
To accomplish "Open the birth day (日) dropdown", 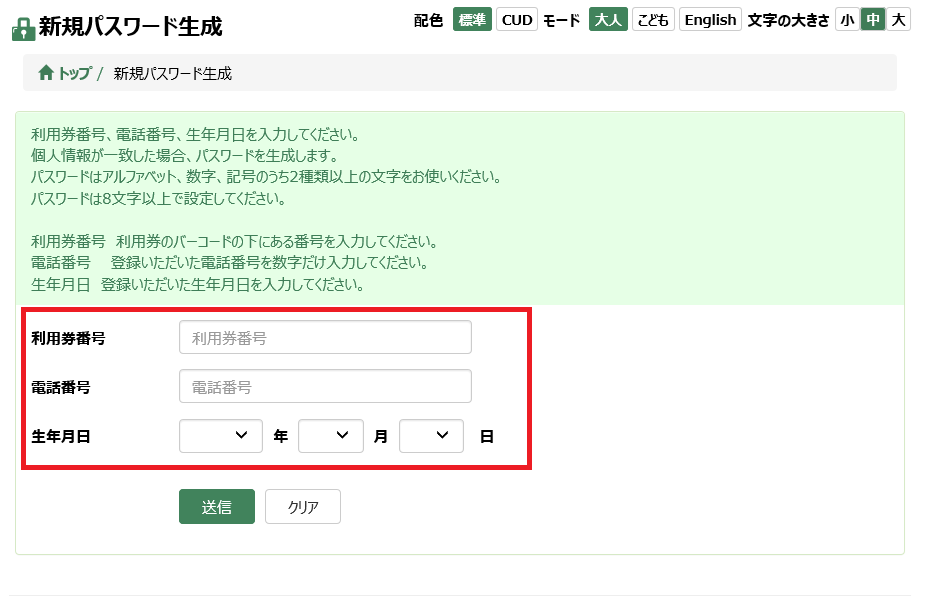I will (x=431, y=436).
